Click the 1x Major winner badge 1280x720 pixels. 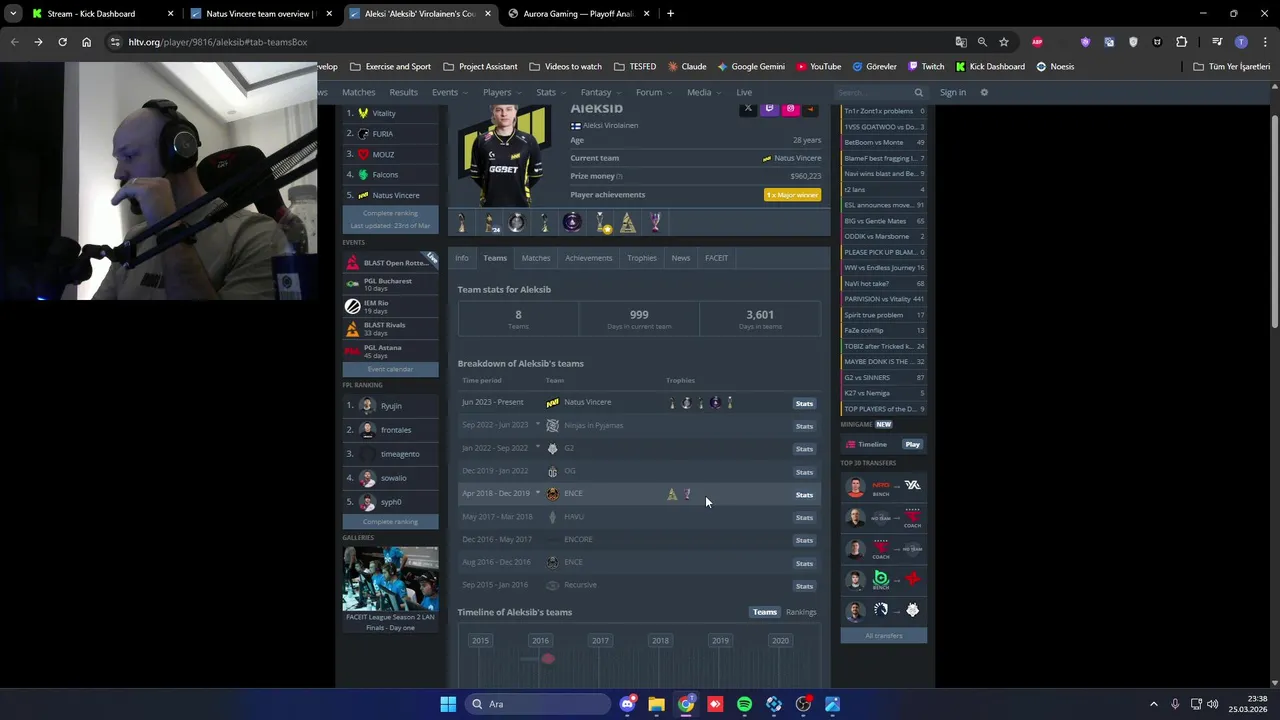[792, 195]
